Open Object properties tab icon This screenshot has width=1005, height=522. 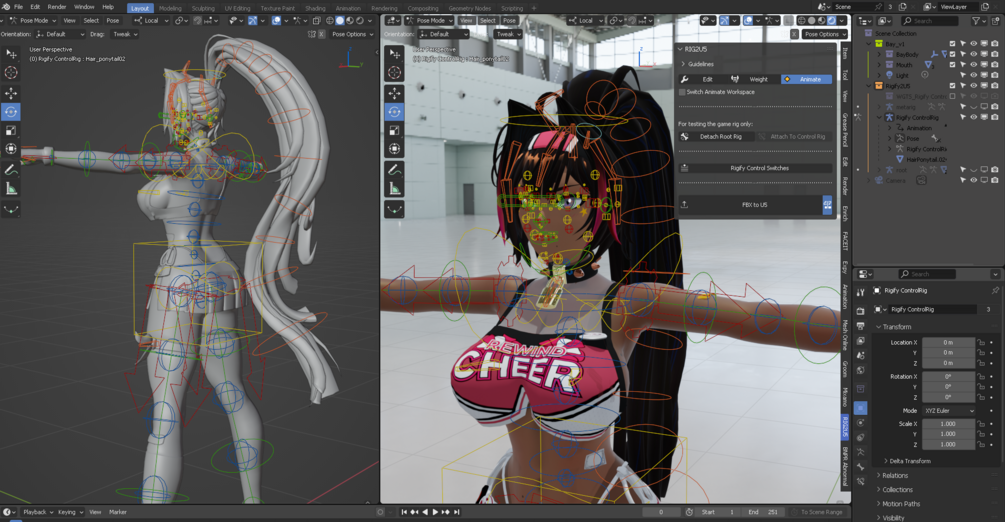point(861,407)
